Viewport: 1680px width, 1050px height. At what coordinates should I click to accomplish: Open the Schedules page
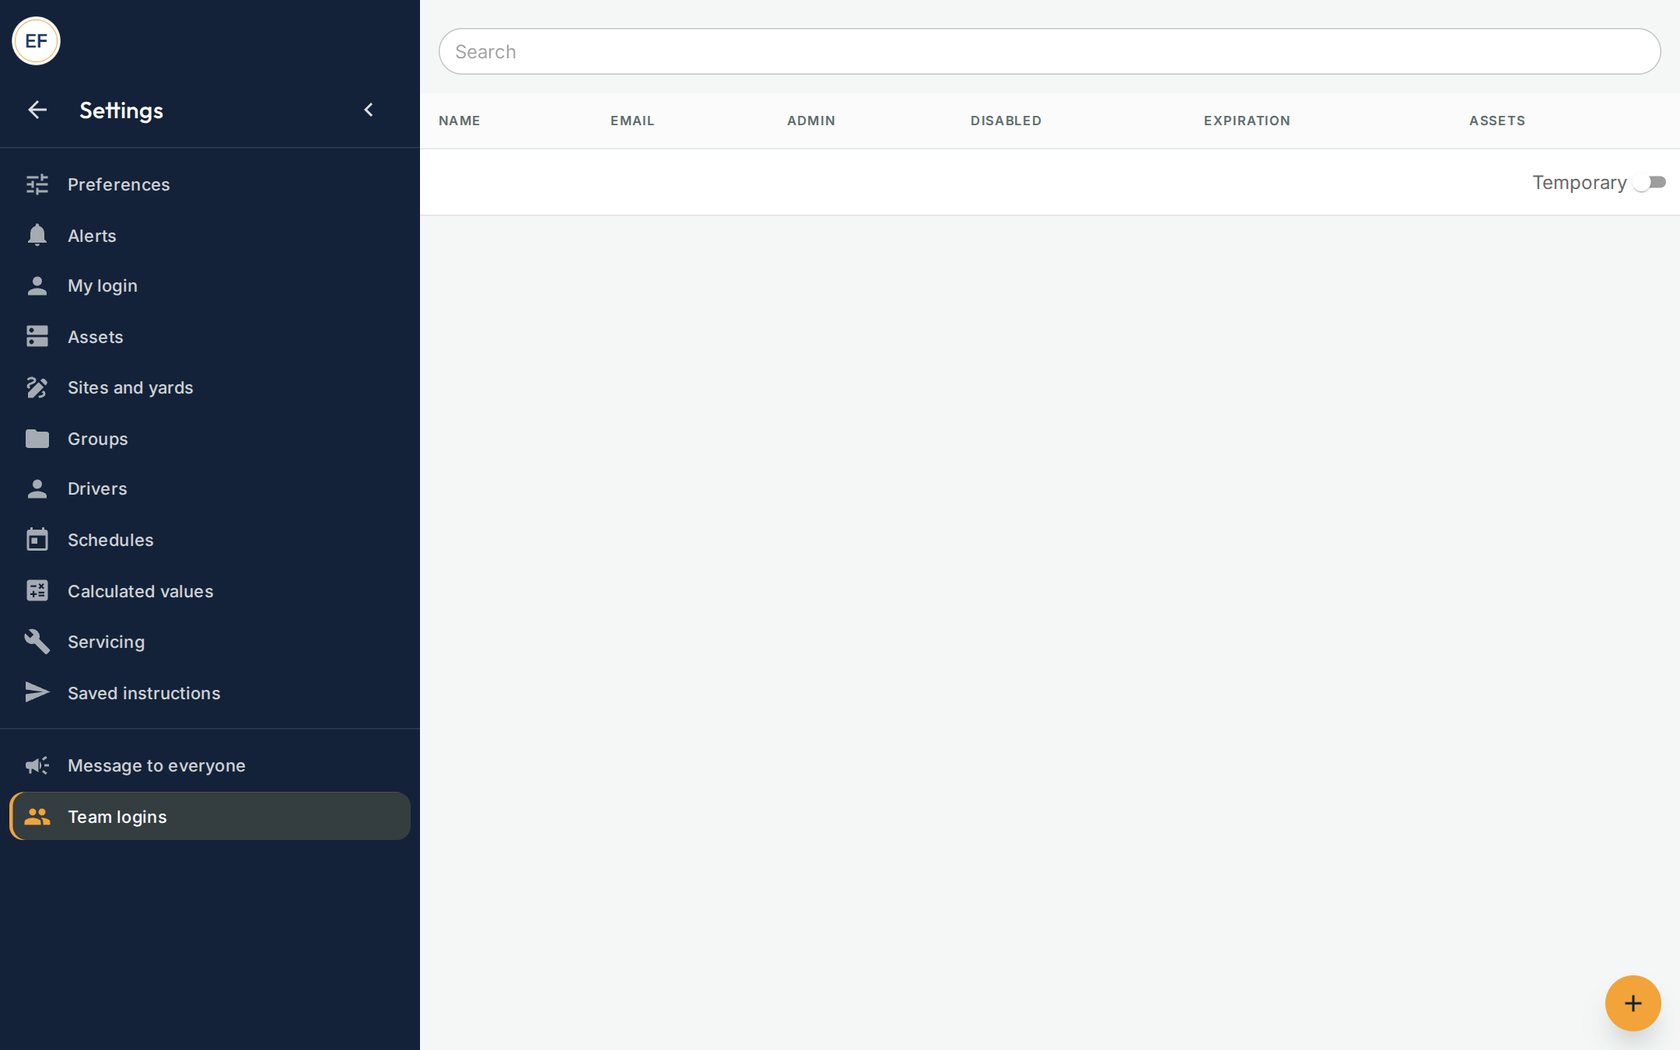pyautogui.click(x=210, y=540)
